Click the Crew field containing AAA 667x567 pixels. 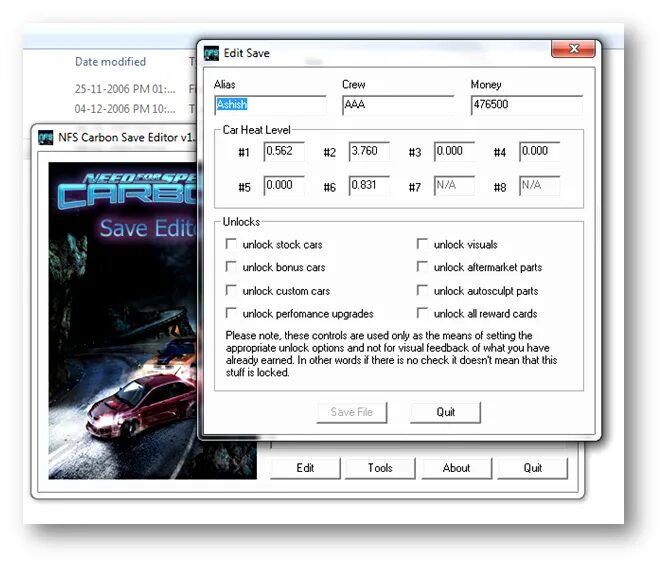tap(398, 105)
